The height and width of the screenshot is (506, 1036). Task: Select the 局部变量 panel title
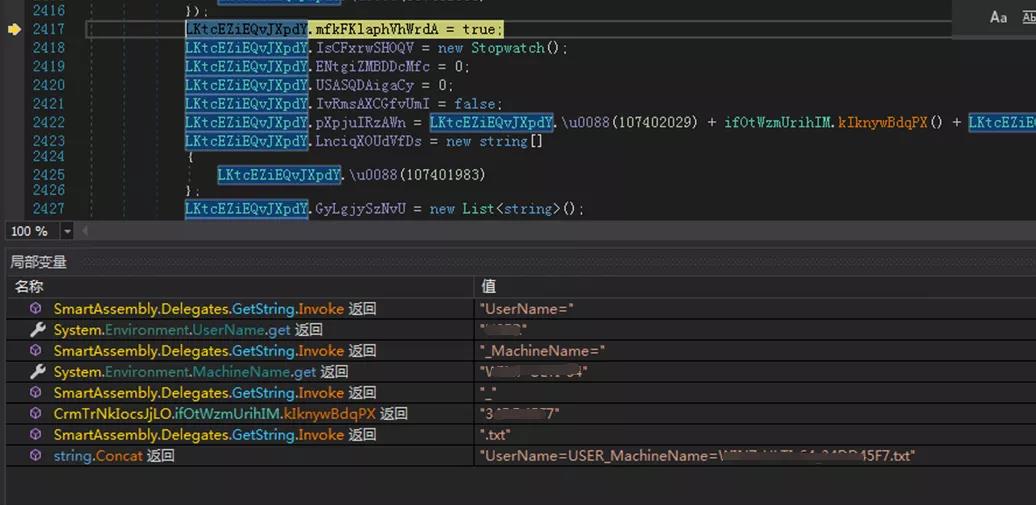click(x=38, y=262)
